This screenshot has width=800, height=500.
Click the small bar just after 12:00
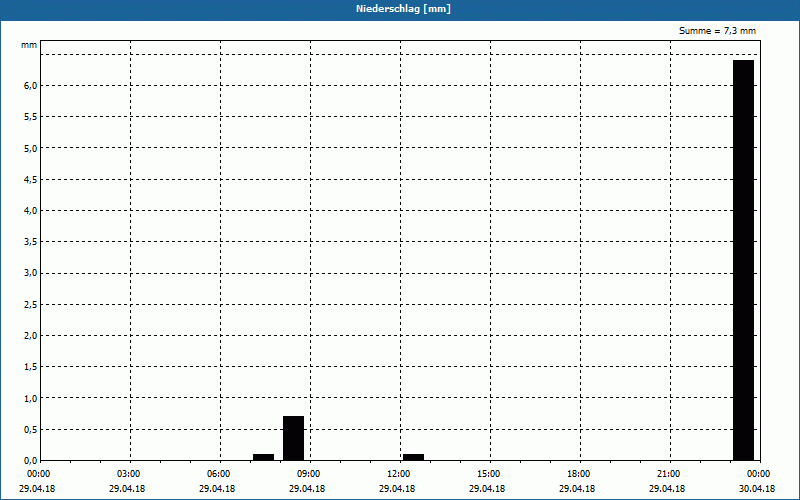click(413, 457)
